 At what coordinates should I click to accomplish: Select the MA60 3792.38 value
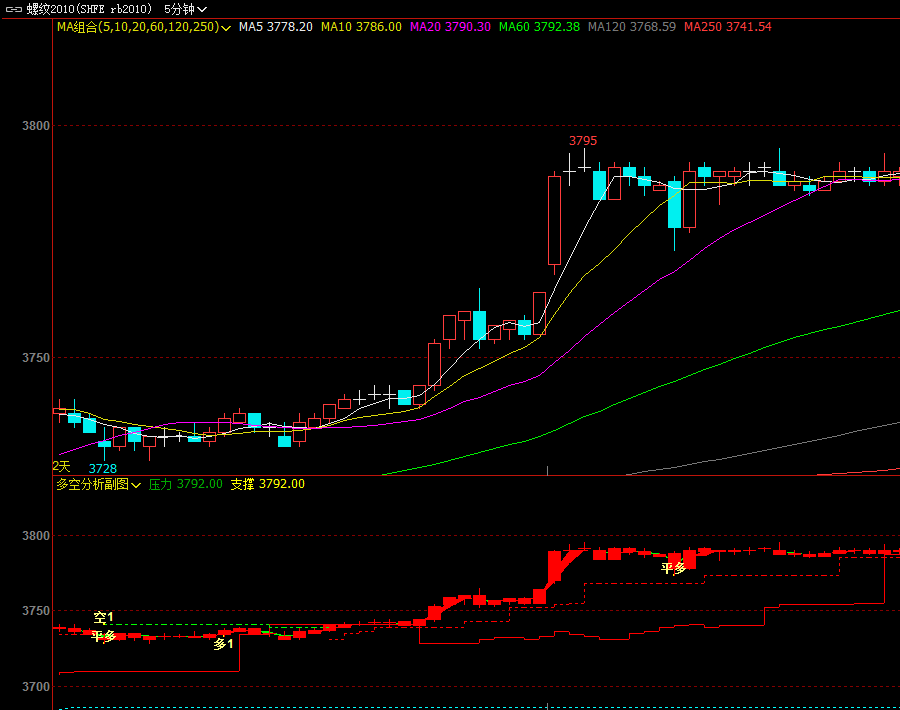point(539,27)
